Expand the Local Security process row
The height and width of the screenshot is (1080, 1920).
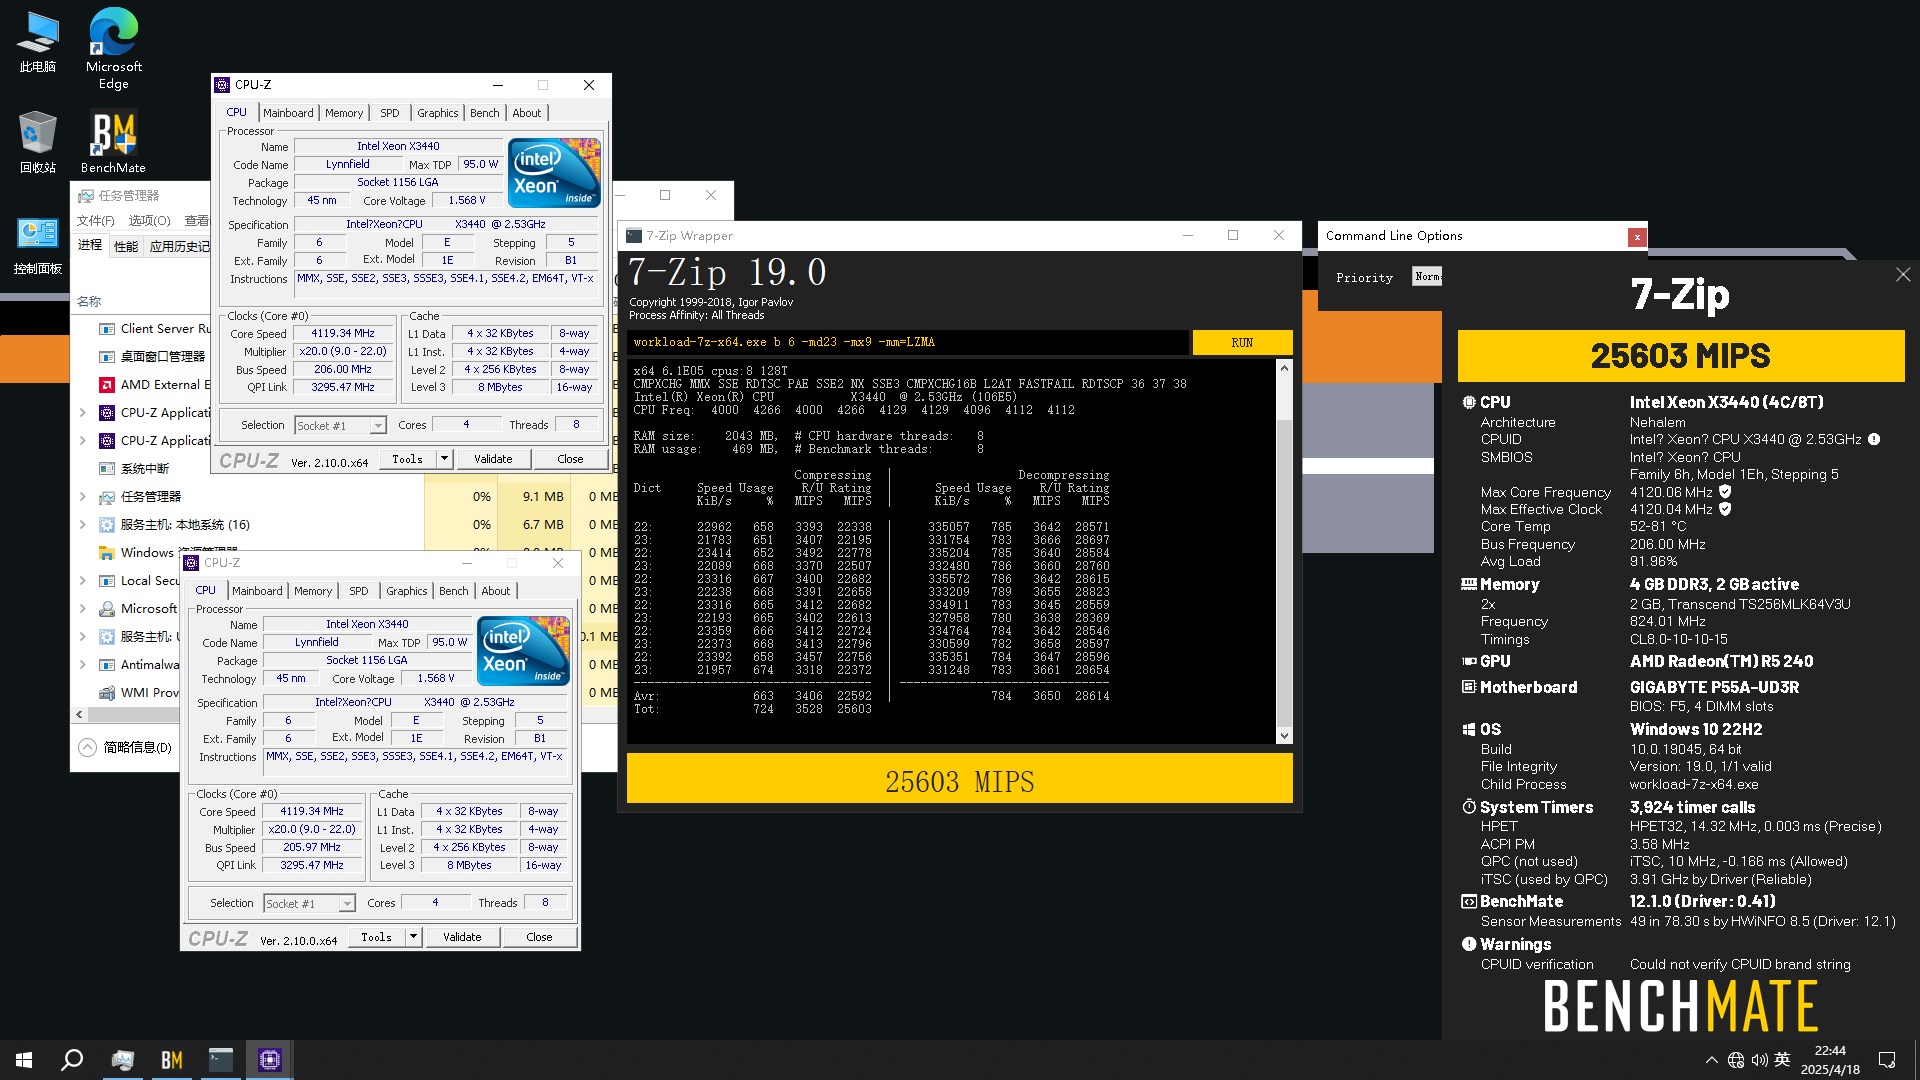[83, 581]
